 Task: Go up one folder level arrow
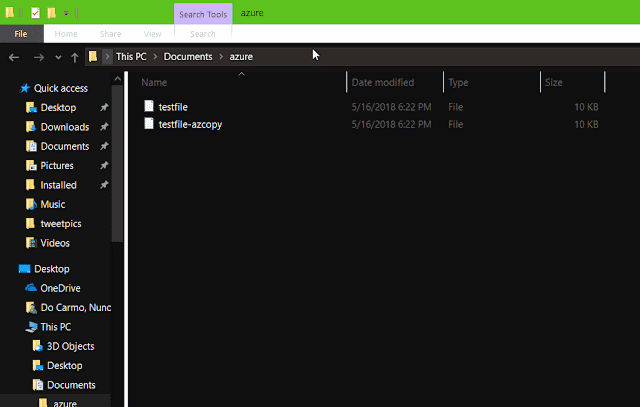[74, 57]
